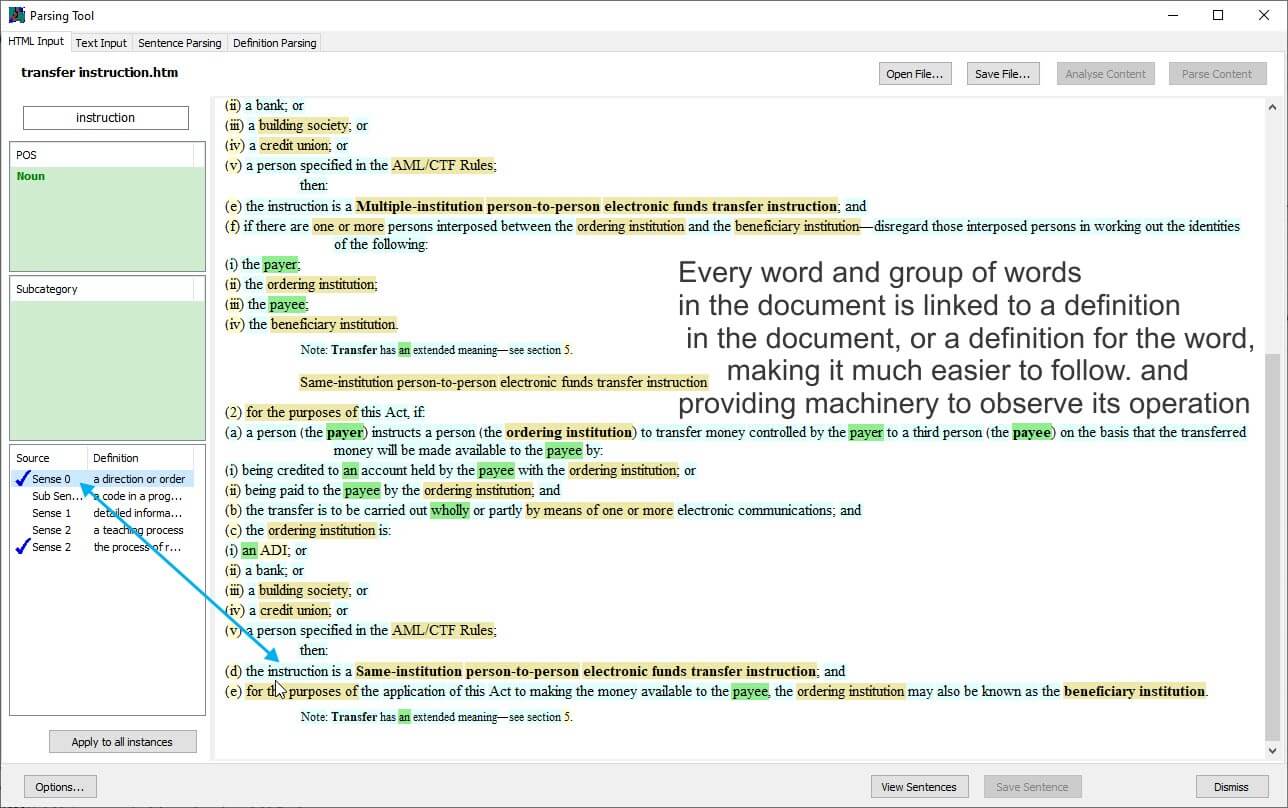This screenshot has width=1288, height=808.
Task: Click 'Multiple-institution person-to-person electronic funds transfer instruction' term
Action: click(x=596, y=206)
